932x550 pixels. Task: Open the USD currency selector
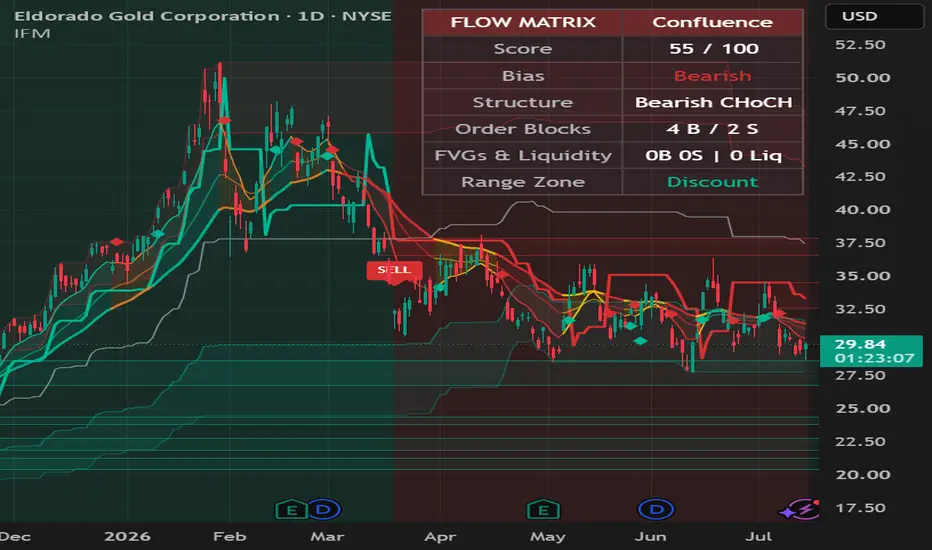(874, 17)
